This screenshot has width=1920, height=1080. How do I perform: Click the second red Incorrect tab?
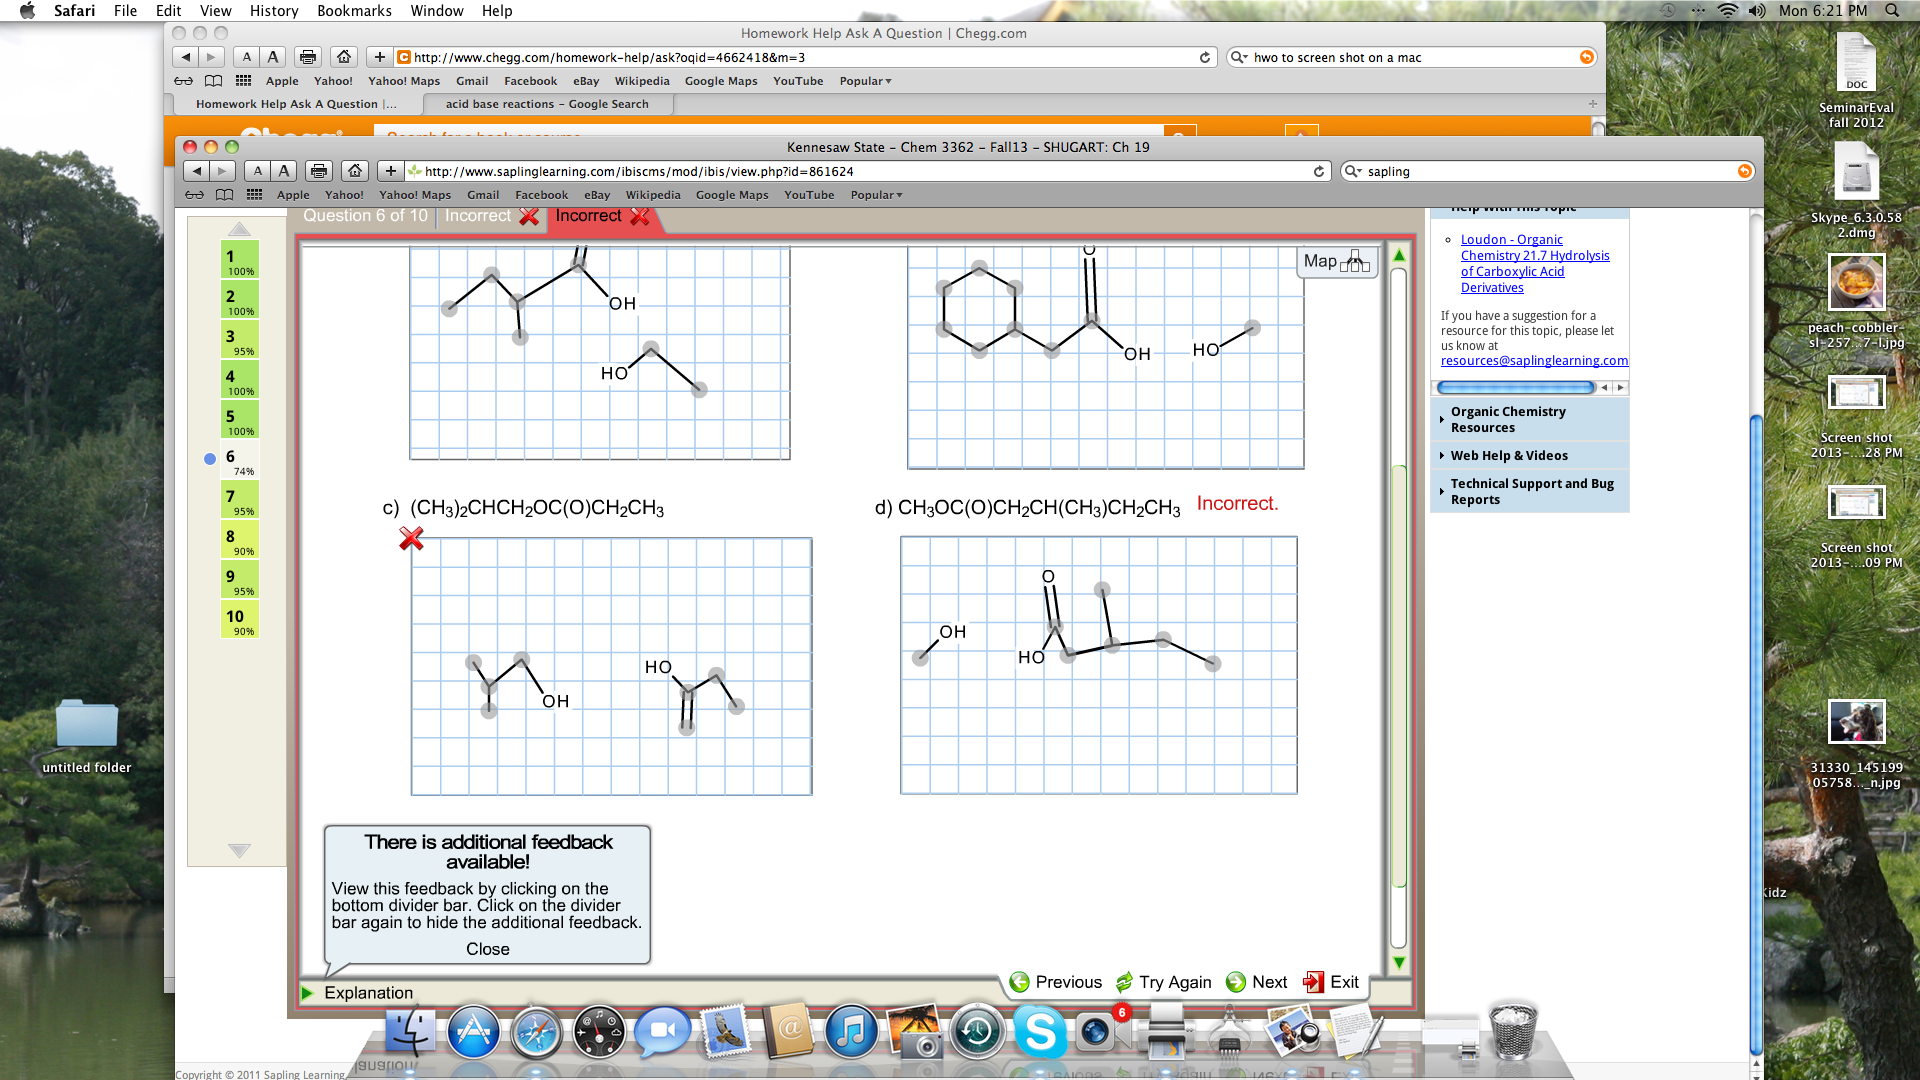click(602, 216)
